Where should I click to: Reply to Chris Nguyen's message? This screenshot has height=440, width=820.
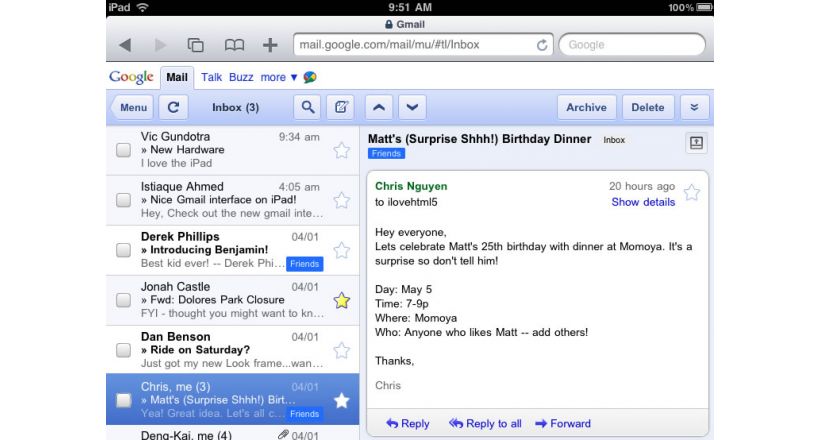407,424
